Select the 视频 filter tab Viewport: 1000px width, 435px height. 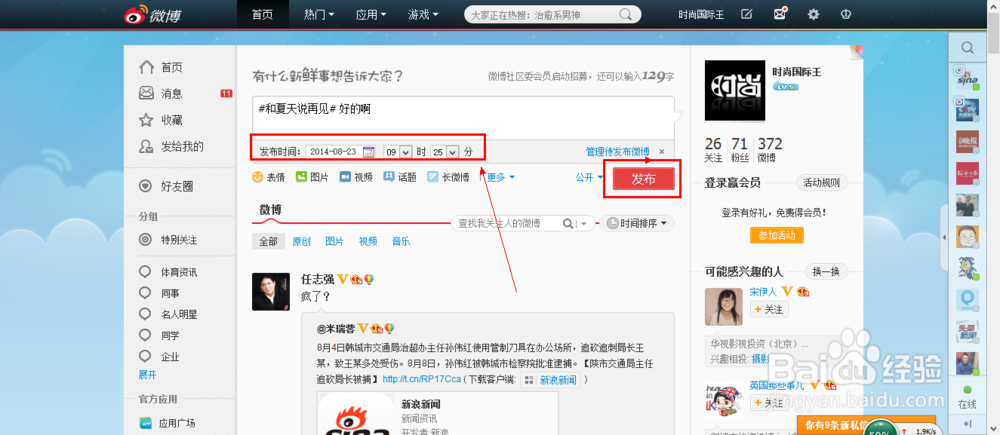pyautogui.click(x=367, y=241)
